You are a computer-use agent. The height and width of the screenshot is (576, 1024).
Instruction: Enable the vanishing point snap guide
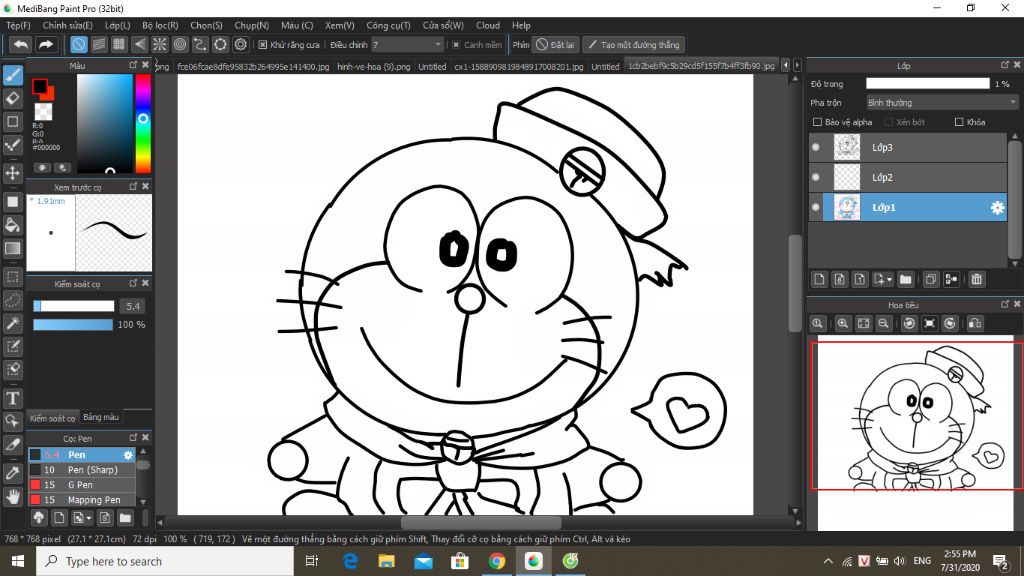click(139, 44)
